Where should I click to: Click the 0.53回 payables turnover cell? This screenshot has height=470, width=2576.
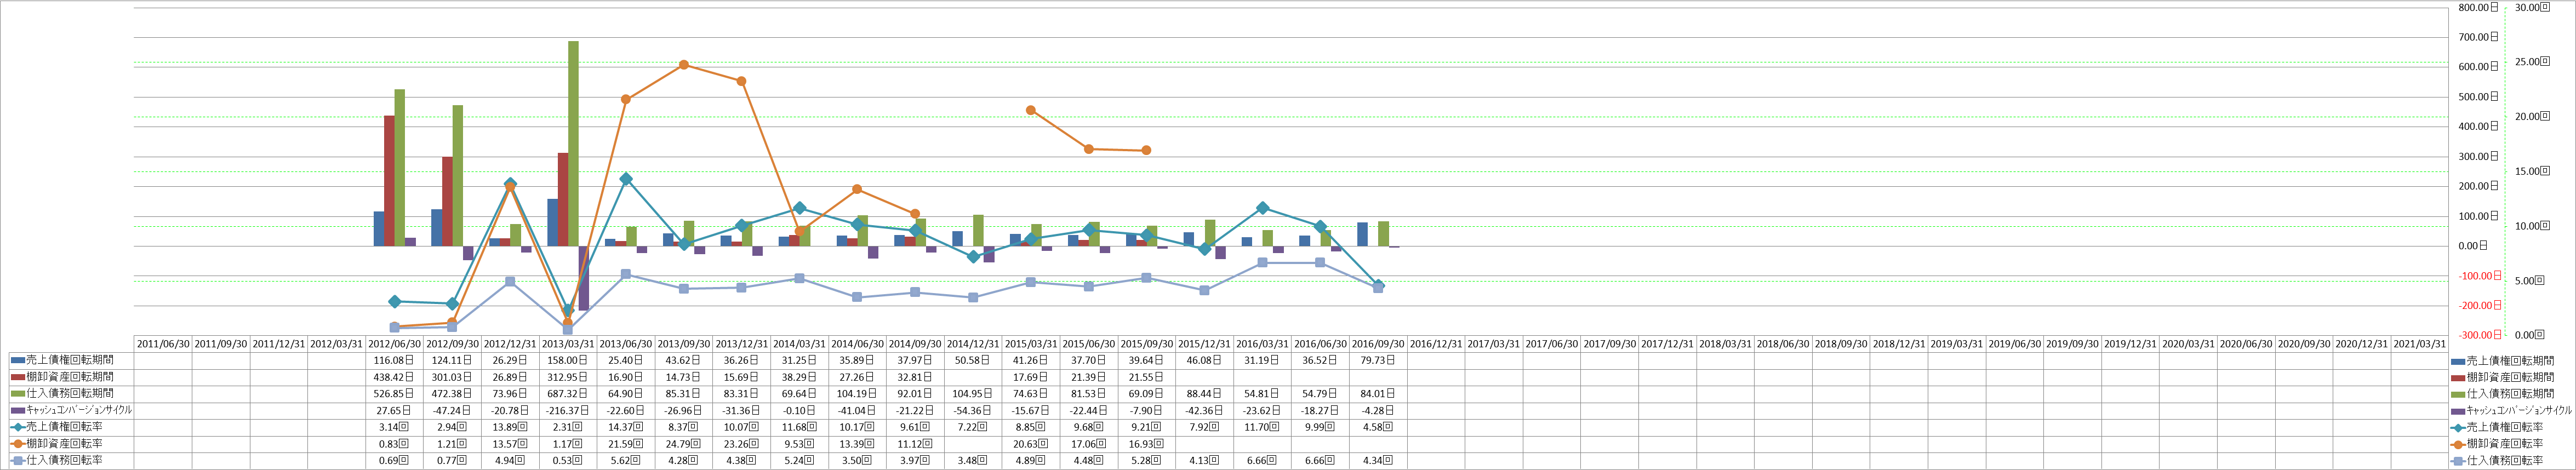(x=568, y=461)
